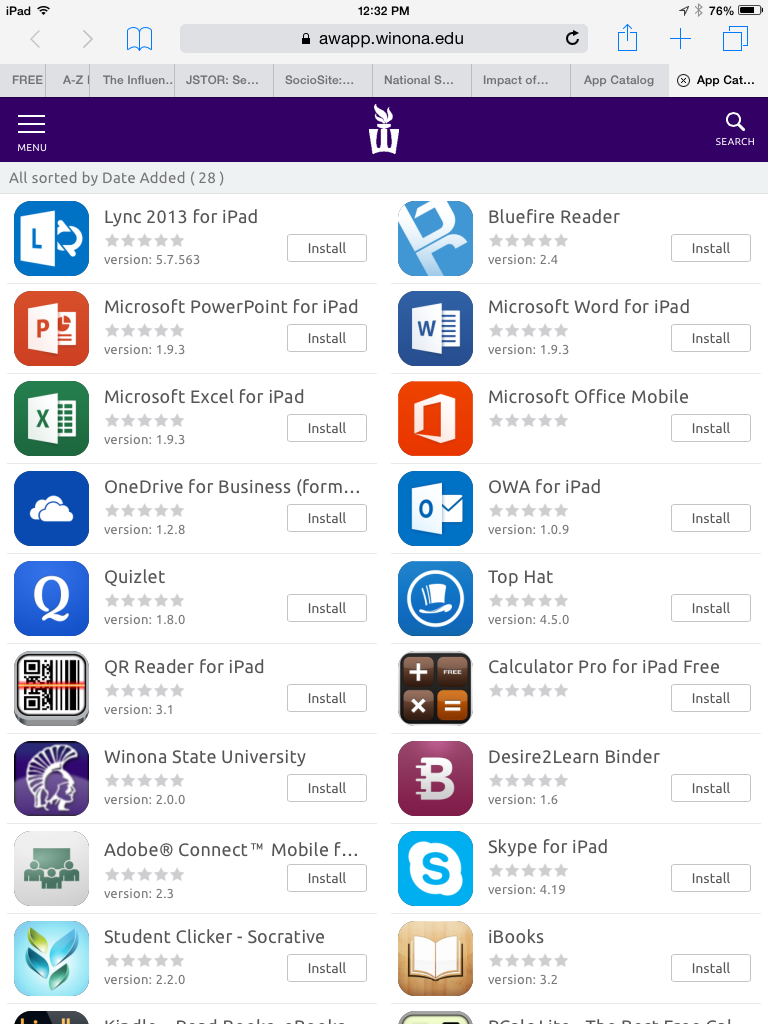
Task: Switch to the SocioSite tab
Action: (x=319, y=80)
